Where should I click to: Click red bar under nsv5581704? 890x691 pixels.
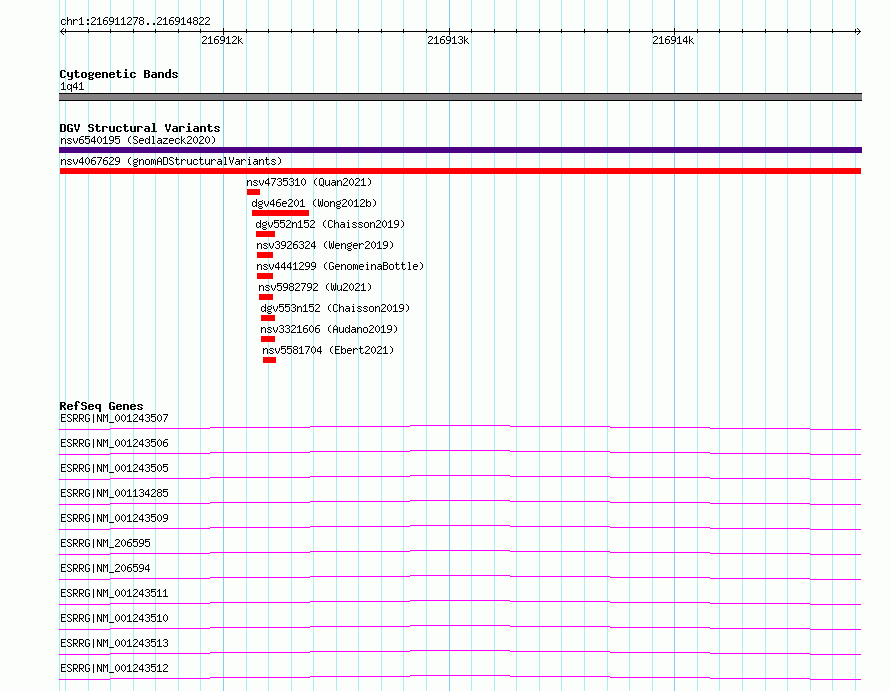point(270,360)
